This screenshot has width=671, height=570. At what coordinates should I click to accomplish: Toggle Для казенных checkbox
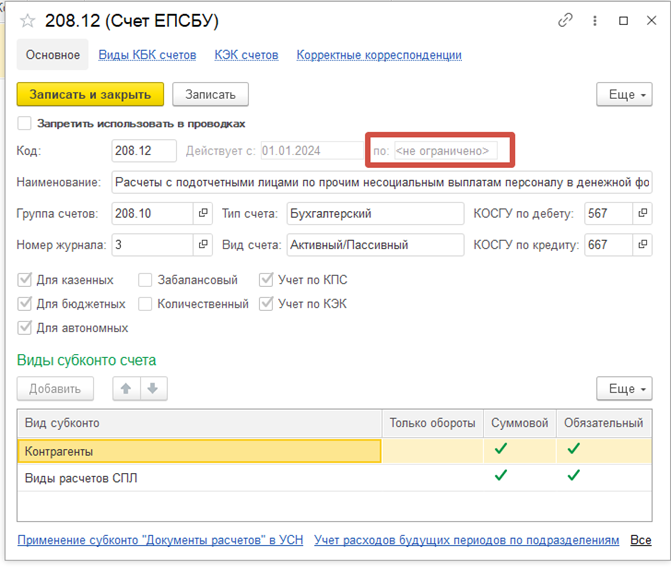point(24,280)
